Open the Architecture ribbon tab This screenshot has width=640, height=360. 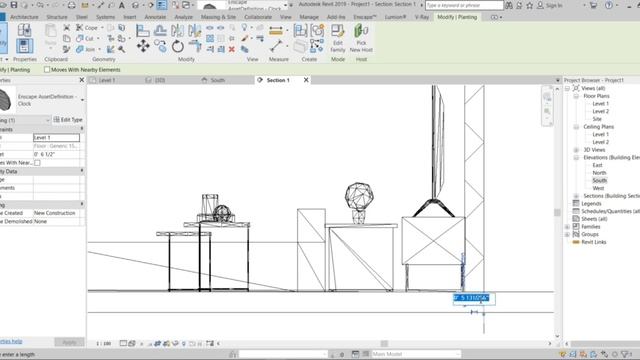[24, 17]
